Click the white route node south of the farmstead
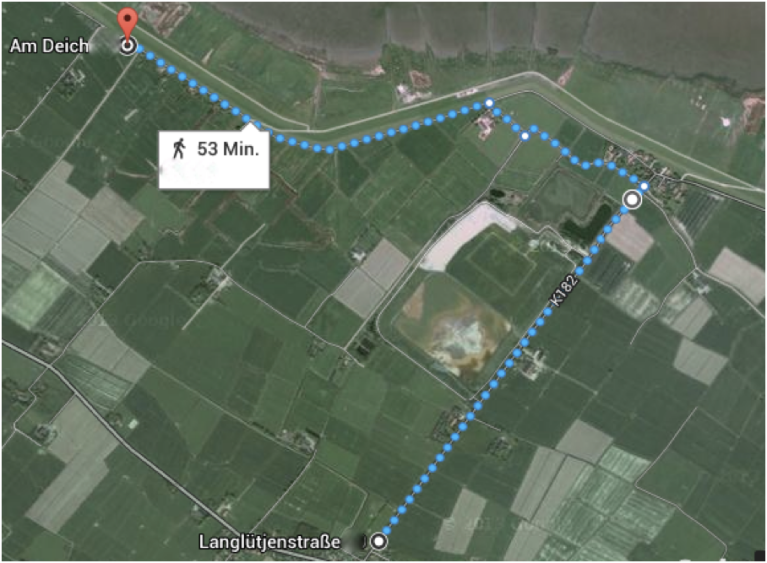The height and width of the screenshot is (563, 767). click(525, 136)
